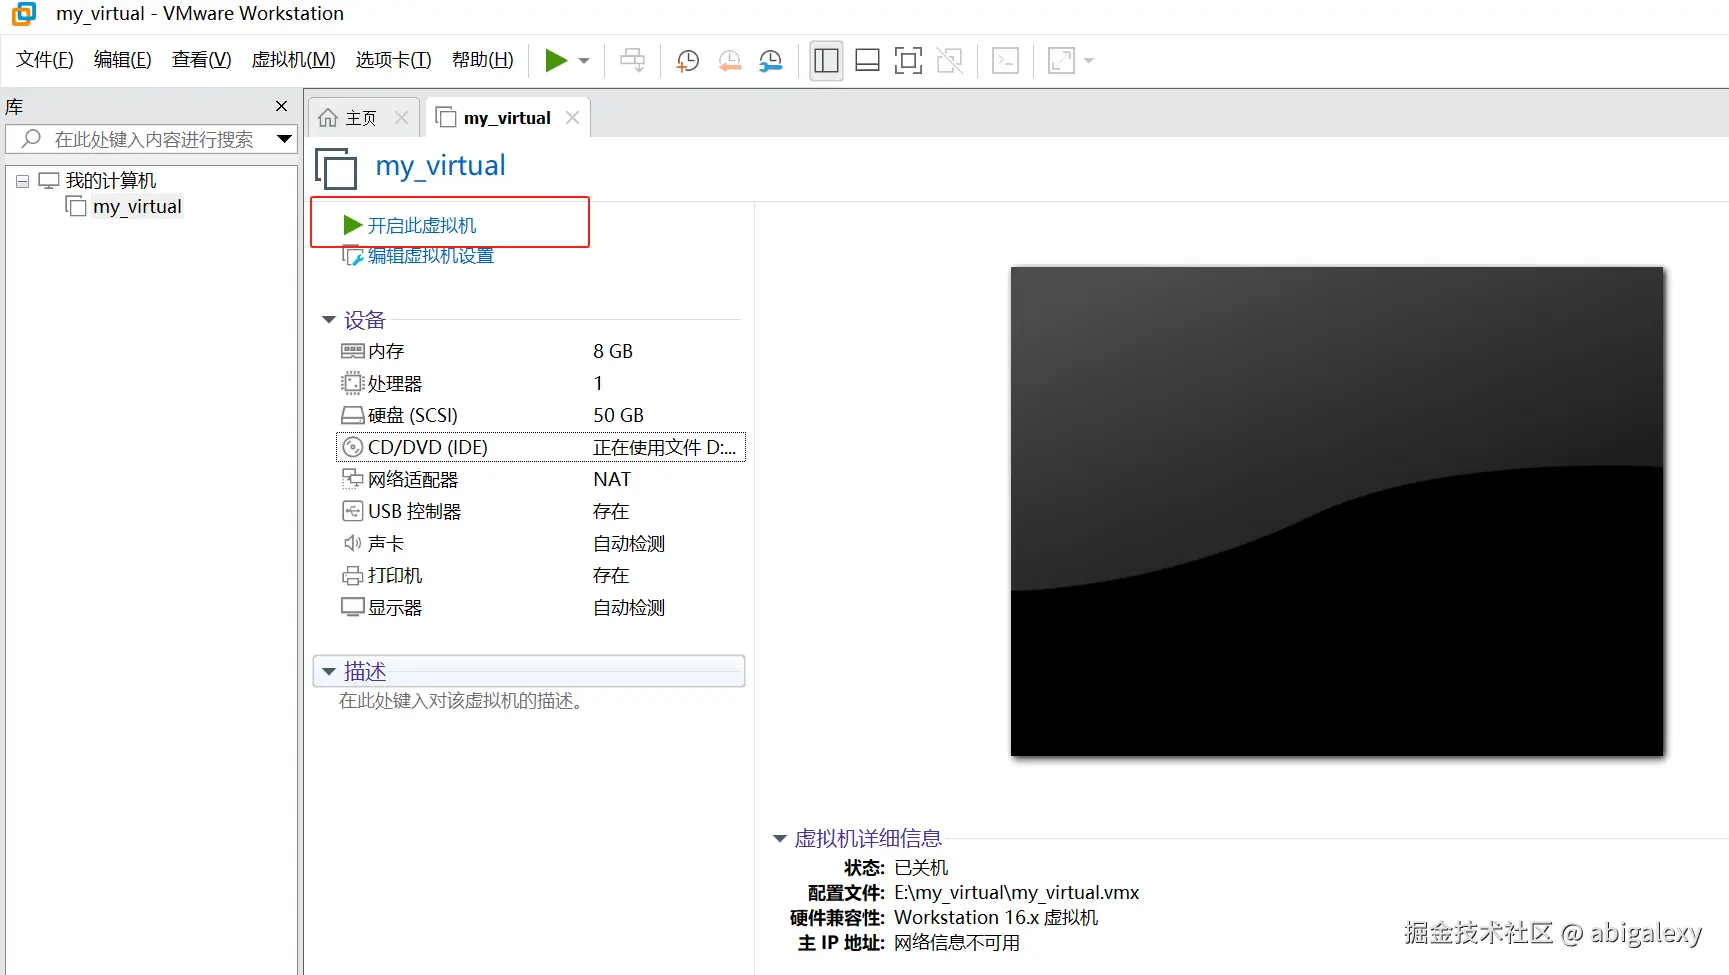This screenshot has width=1729, height=975.
Task: Switch to the 主页 home tab
Action: click(357, 117)
